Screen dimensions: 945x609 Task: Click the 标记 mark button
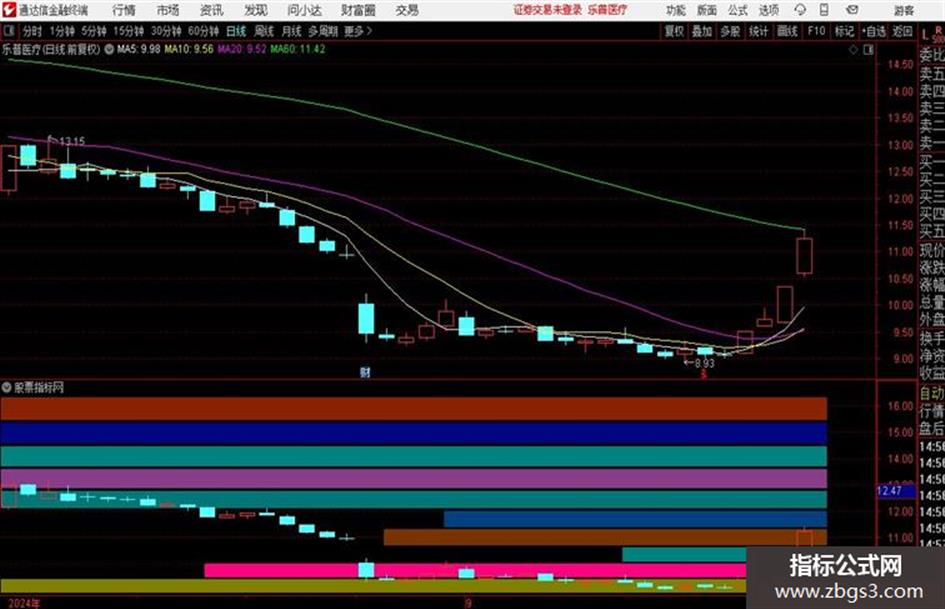tap(844, 31)
